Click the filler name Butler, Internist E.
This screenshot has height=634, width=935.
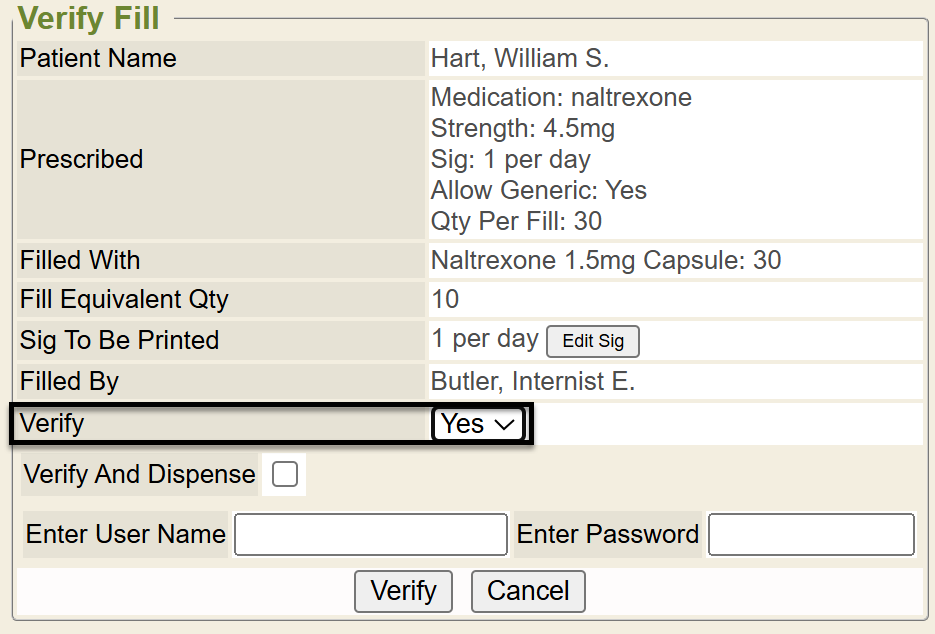pos(533,381)
